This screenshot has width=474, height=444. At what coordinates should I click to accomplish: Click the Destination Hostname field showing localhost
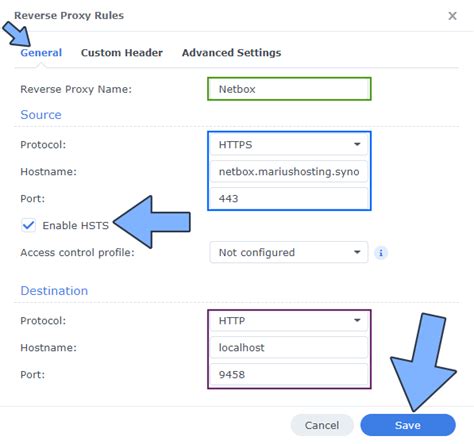[x=289, y=348]
